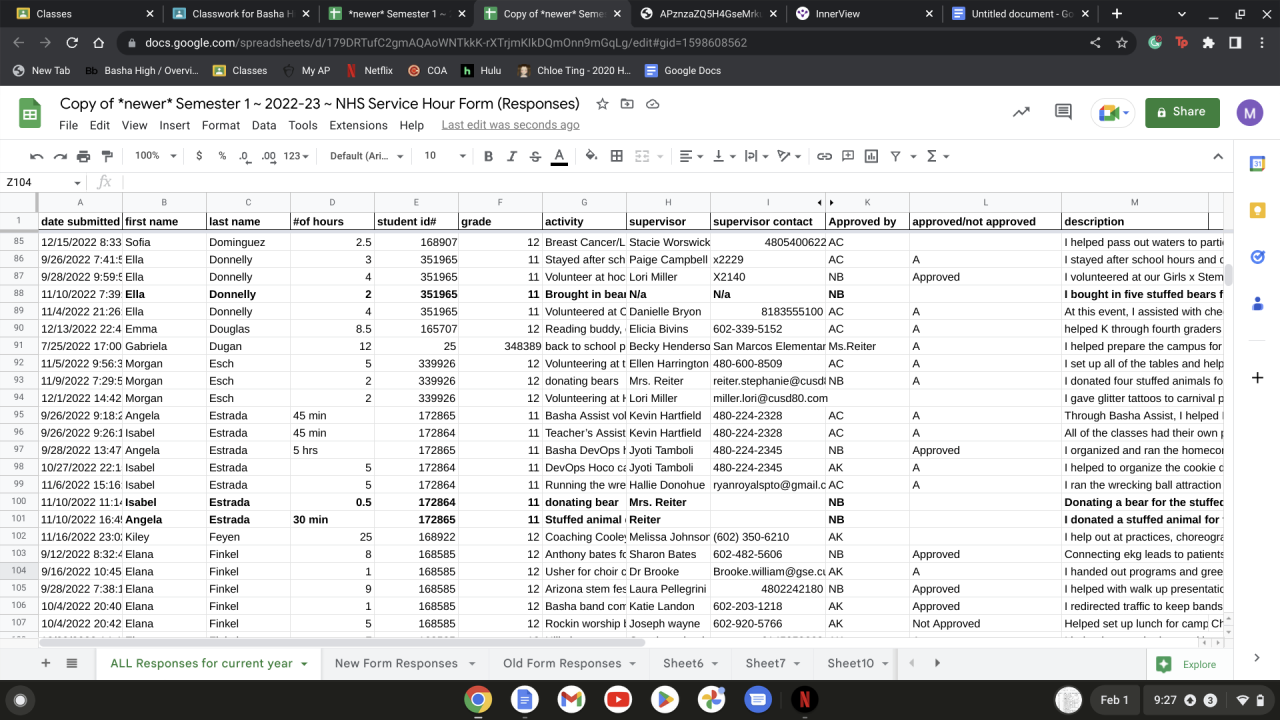Open the font family dropdown
The height and width of the screenshot is (720, 1280).
[366, 156]
